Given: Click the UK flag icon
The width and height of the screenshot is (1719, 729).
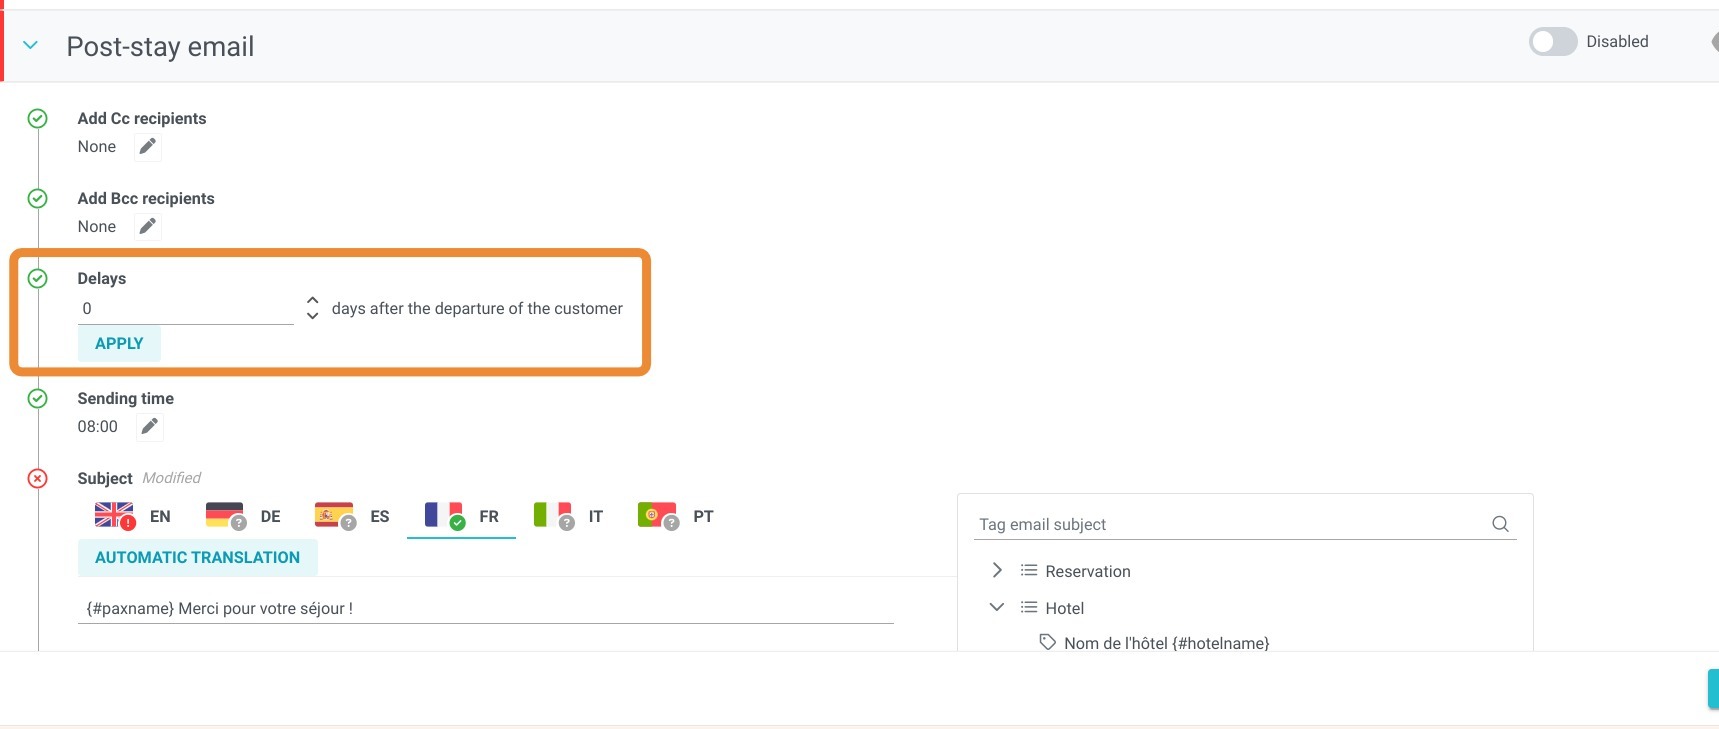Looking at the screenshot, I should [x=114, y=515].
